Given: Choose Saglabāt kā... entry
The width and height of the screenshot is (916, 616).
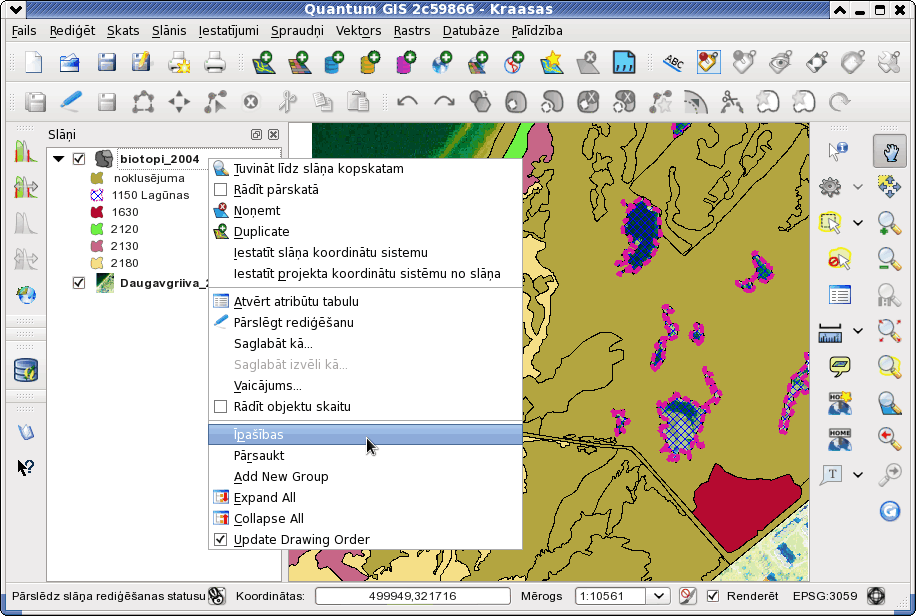Looking at the screenshot, I should point(365,343).
